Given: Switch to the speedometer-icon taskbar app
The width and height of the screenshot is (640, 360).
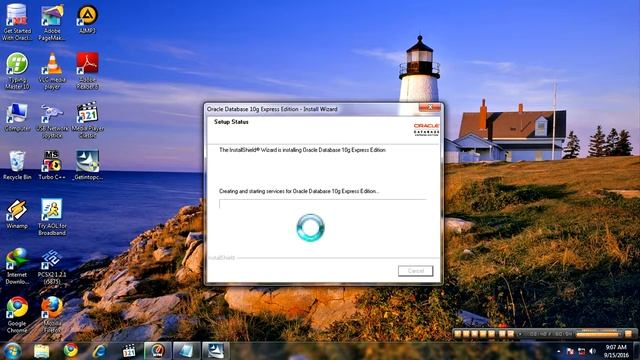Looking at the screenshot, I should tap(158, 351).
